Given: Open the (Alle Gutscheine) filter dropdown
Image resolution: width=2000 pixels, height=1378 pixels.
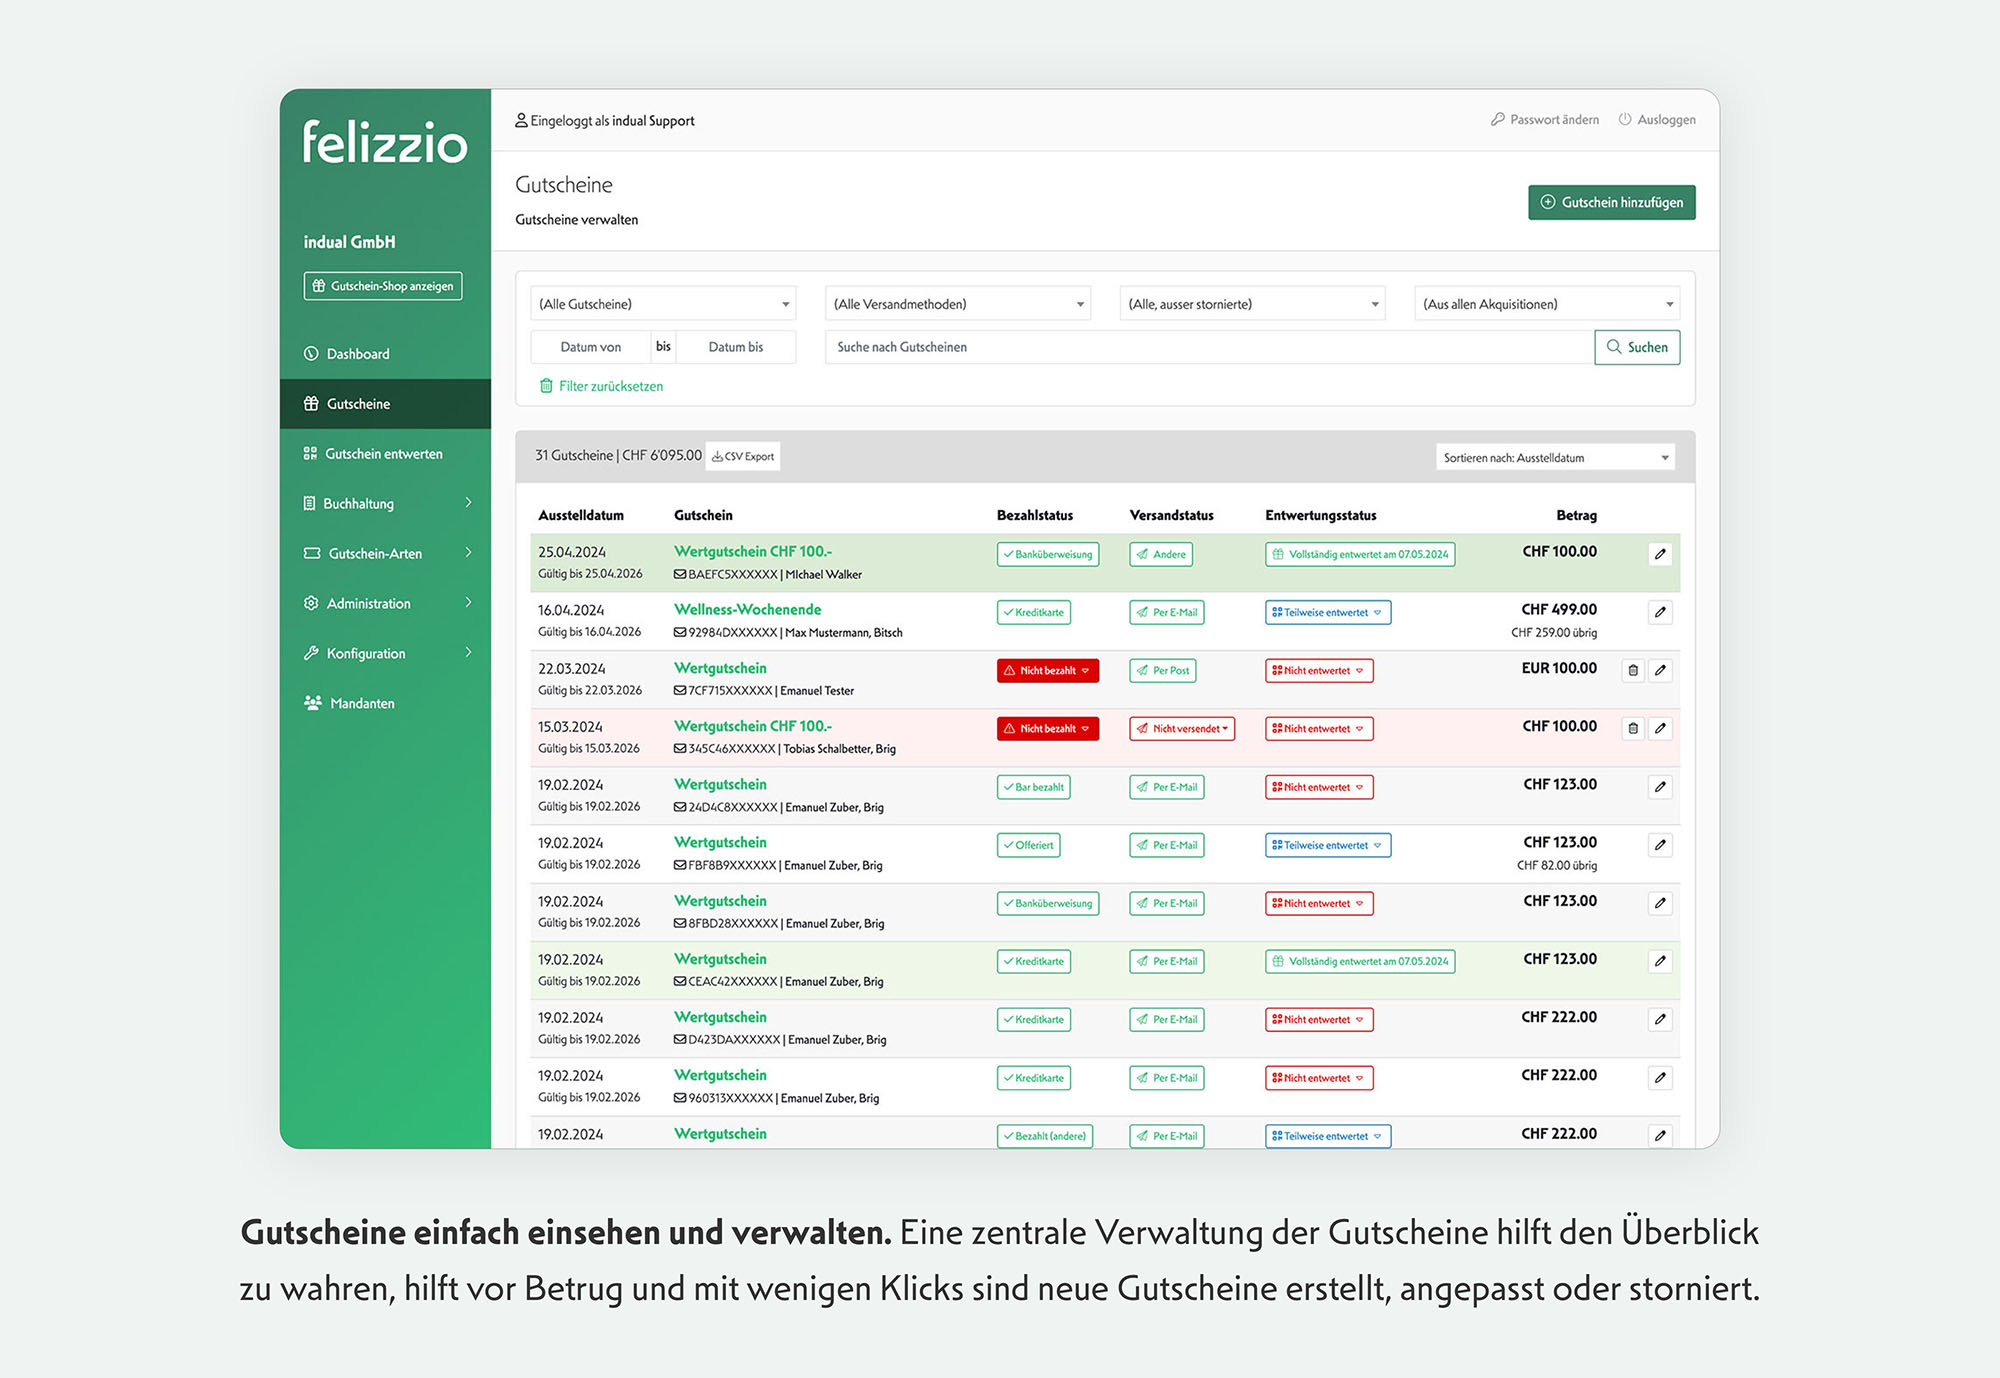Looking at the screenshot, I should pyautogui.click(x=663, y=304).
